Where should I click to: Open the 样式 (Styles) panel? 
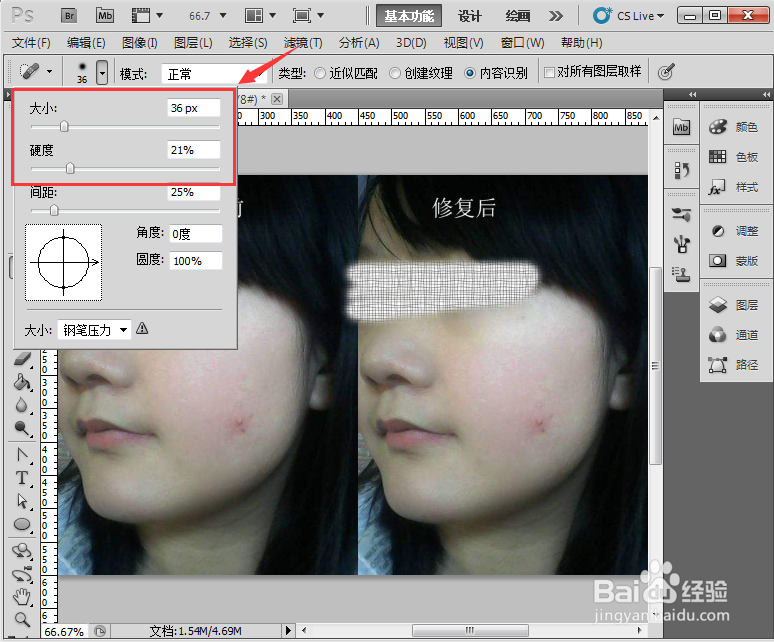tap(734, 188)
